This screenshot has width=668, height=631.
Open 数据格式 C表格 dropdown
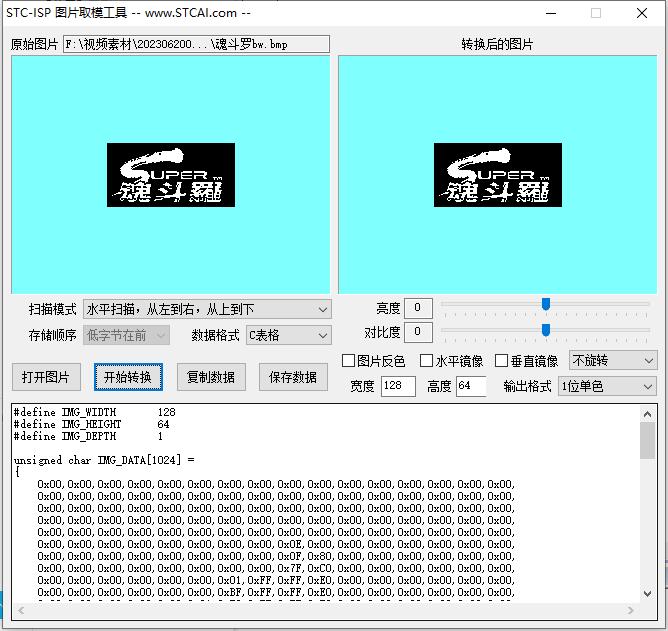point(288,335)
